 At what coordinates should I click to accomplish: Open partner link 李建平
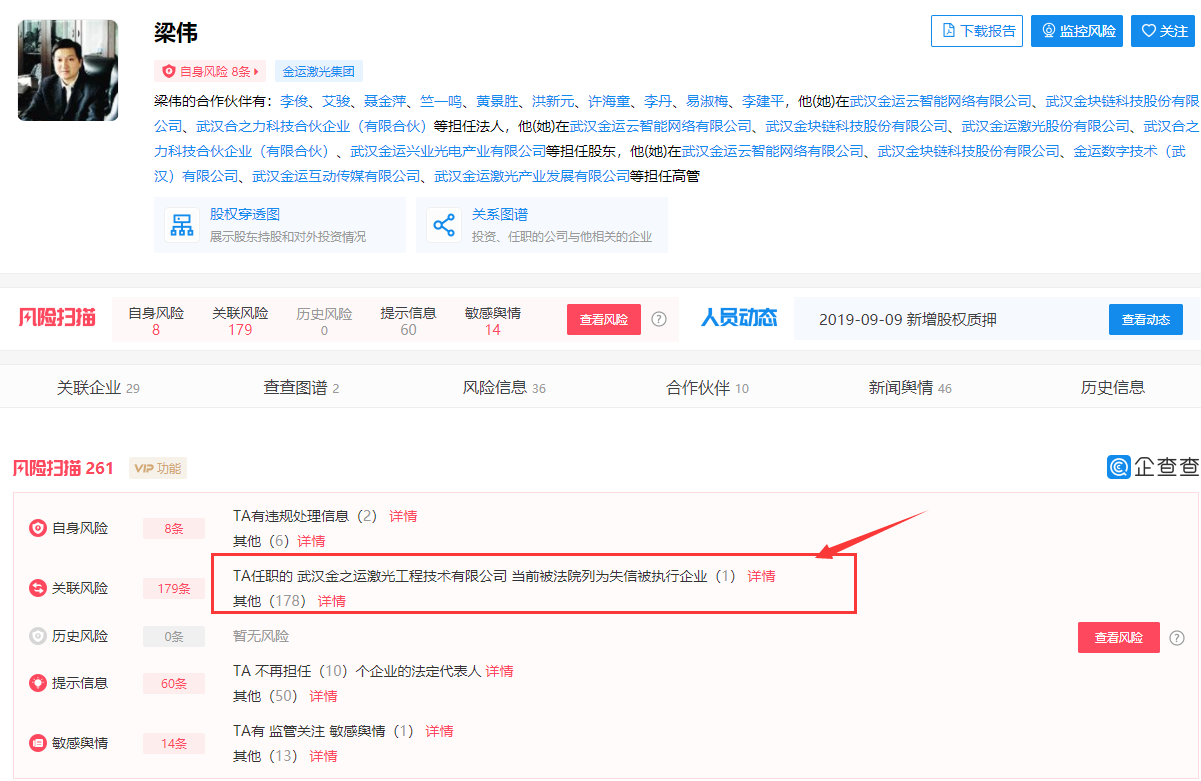click(763, 102)
